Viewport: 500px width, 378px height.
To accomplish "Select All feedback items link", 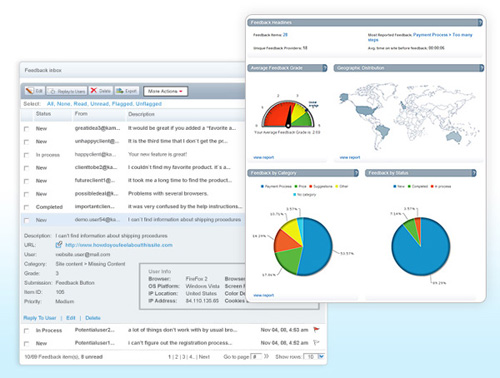I will pos(50,104).
